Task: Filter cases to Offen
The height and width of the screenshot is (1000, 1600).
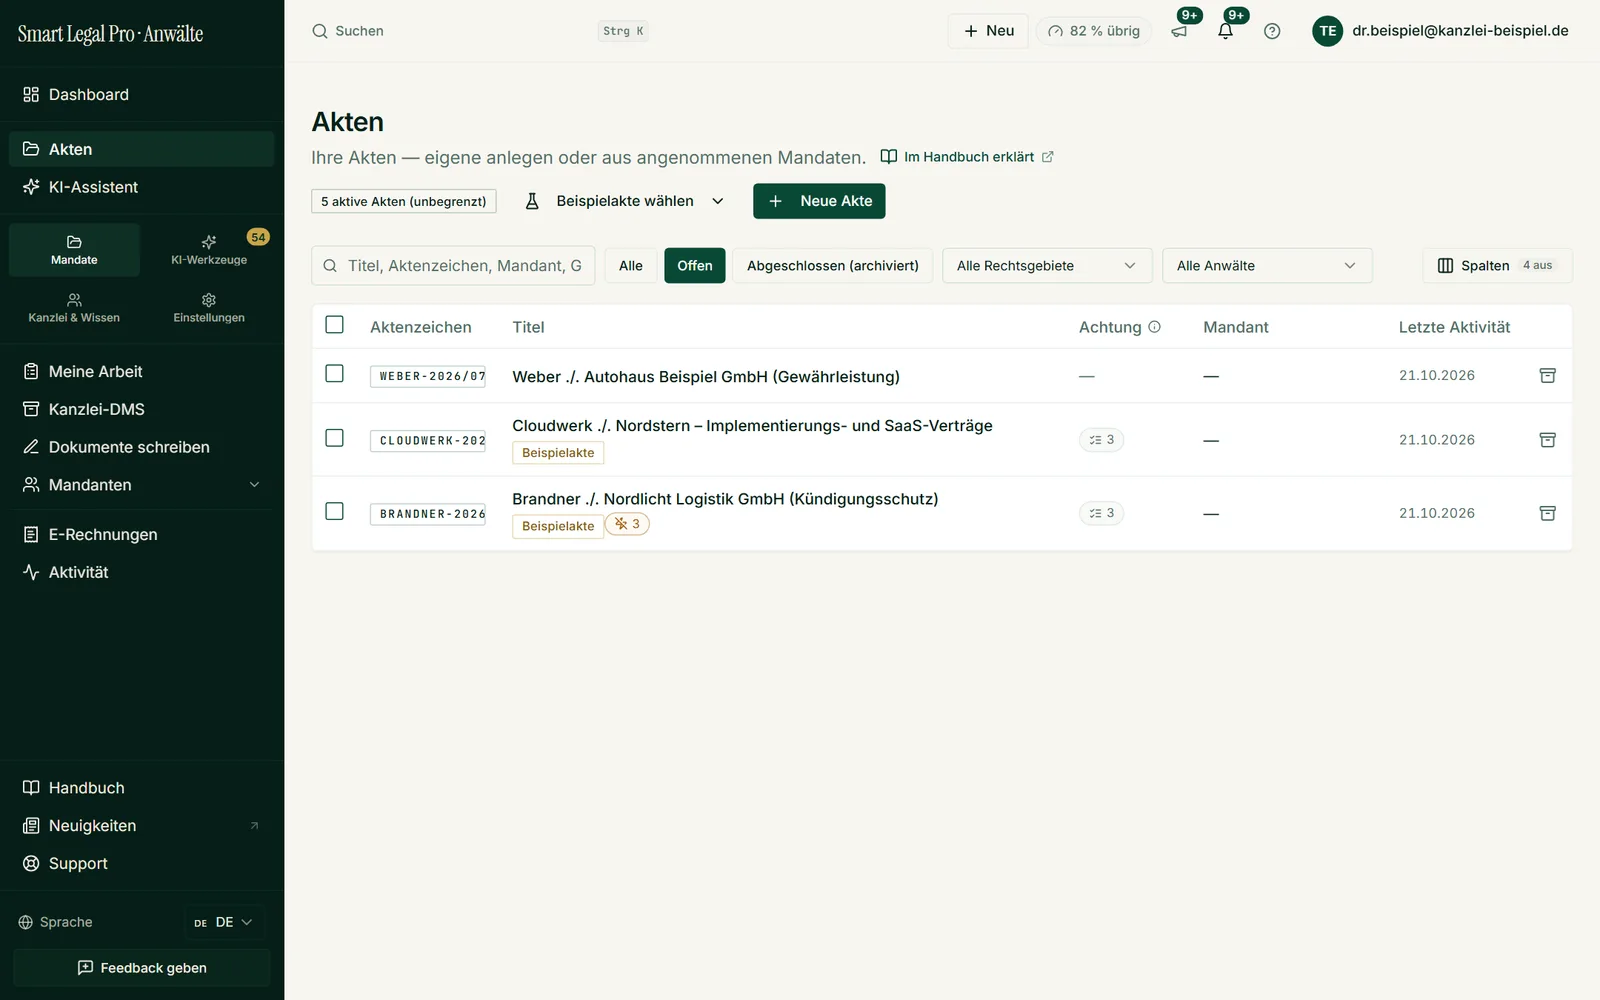Action: click(x=695, y=266)
